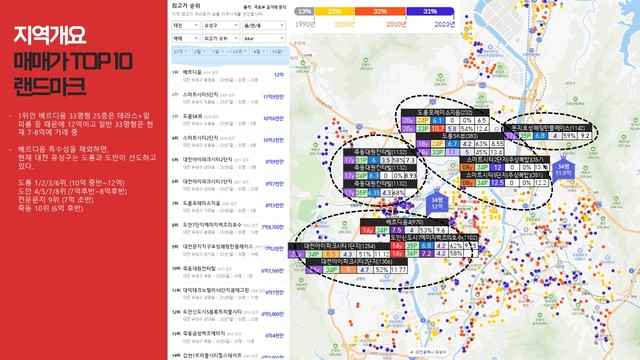Click the yellow 25% legend segment
This screenshot has height=360, width=640.
[x=334, y=11]
